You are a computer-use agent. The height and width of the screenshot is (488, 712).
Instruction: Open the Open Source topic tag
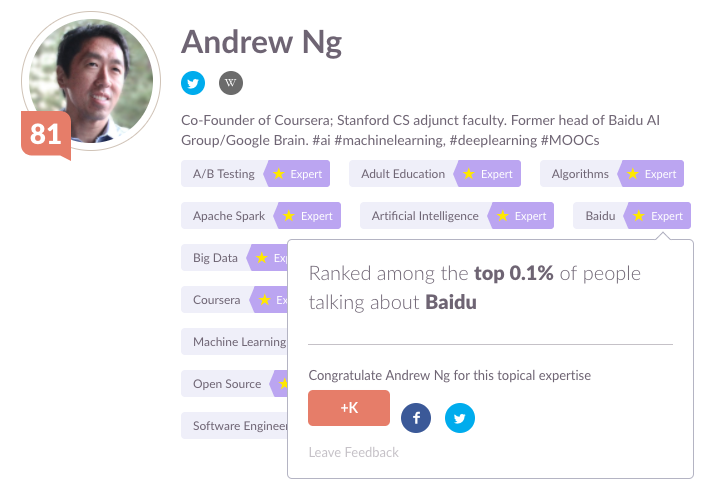click(x=227, y=384)
